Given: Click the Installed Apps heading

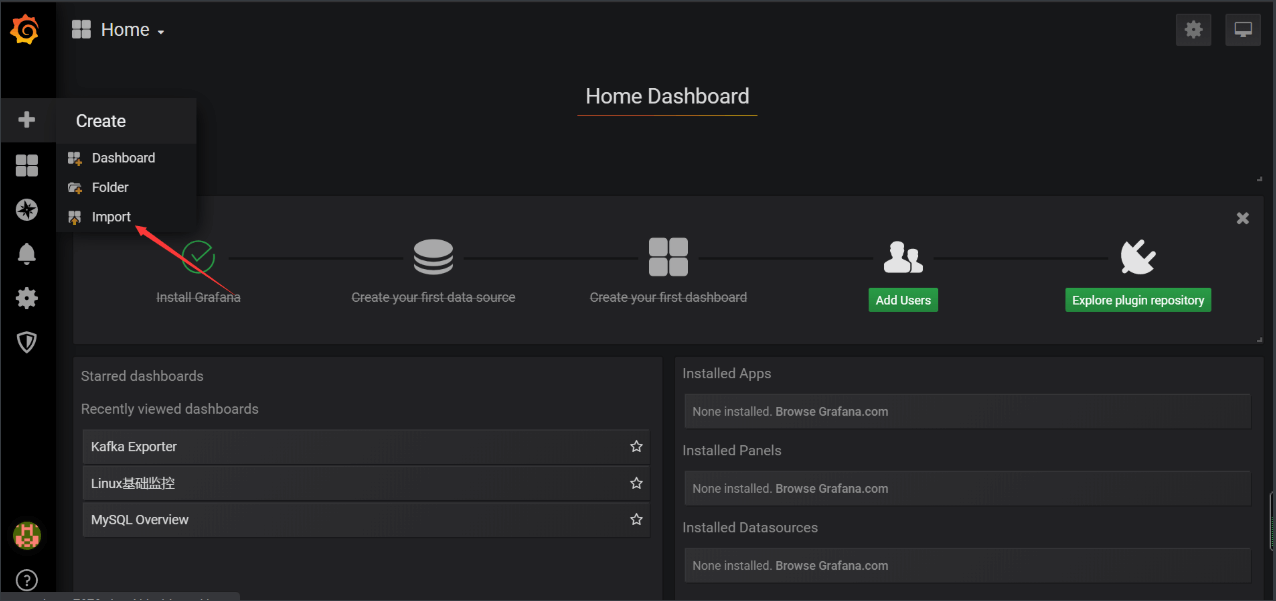Looking at the screenshot, I should tap(727, 373).
